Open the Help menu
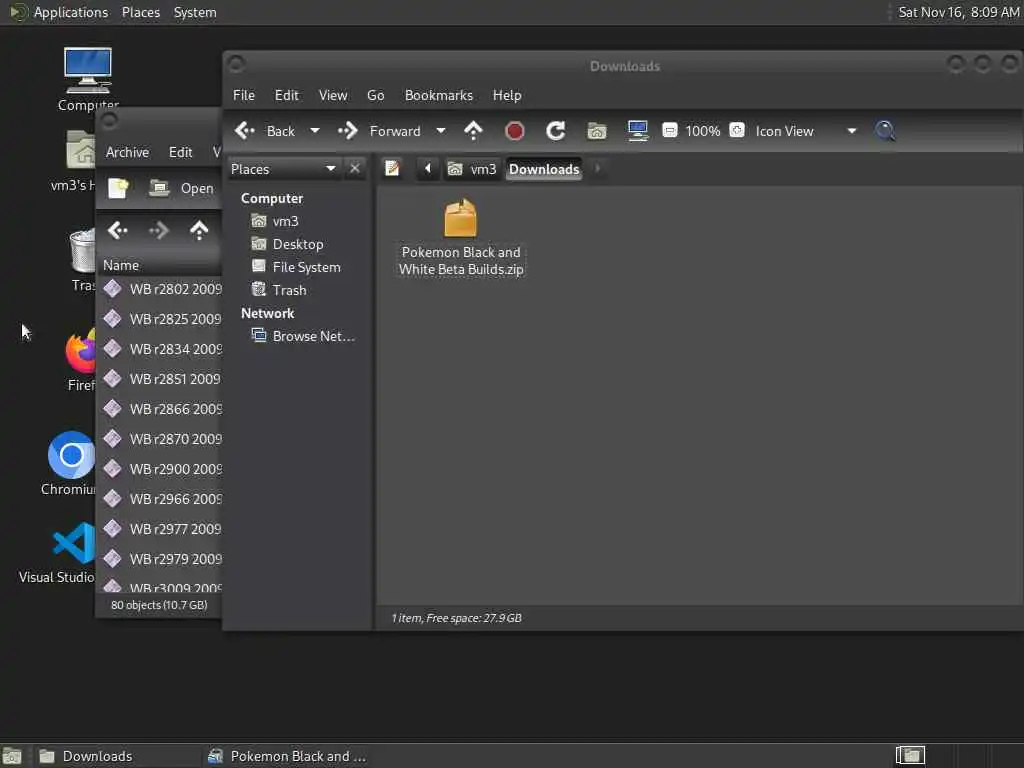The width and height of the screenshot is (1024, 768). click(x=507, y=95)
